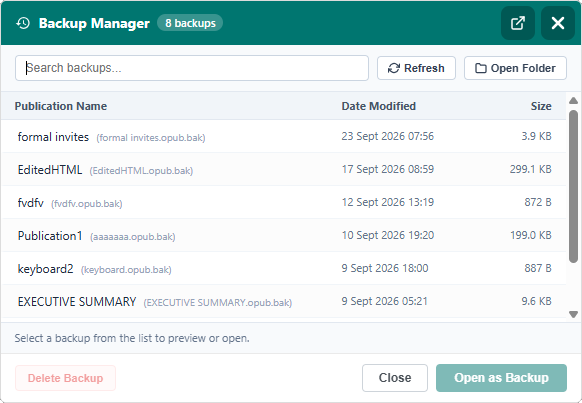Viewport: 582px width, 403px height.
Task: Select the formal invites backup
Action: click(x=284, y=137)
